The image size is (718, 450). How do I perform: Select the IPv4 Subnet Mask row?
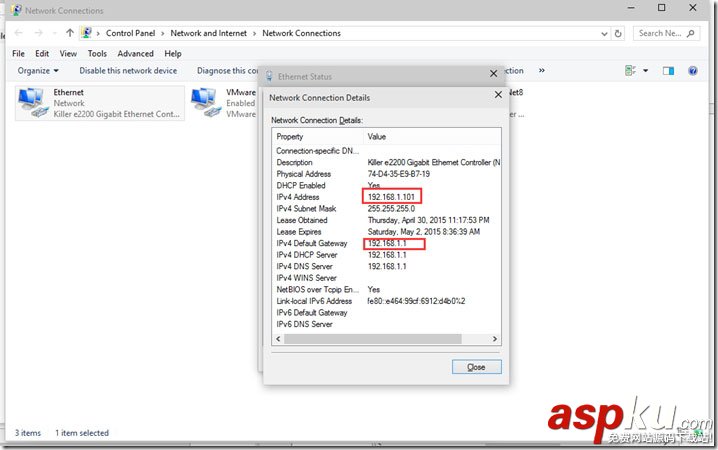pos(387,209)
